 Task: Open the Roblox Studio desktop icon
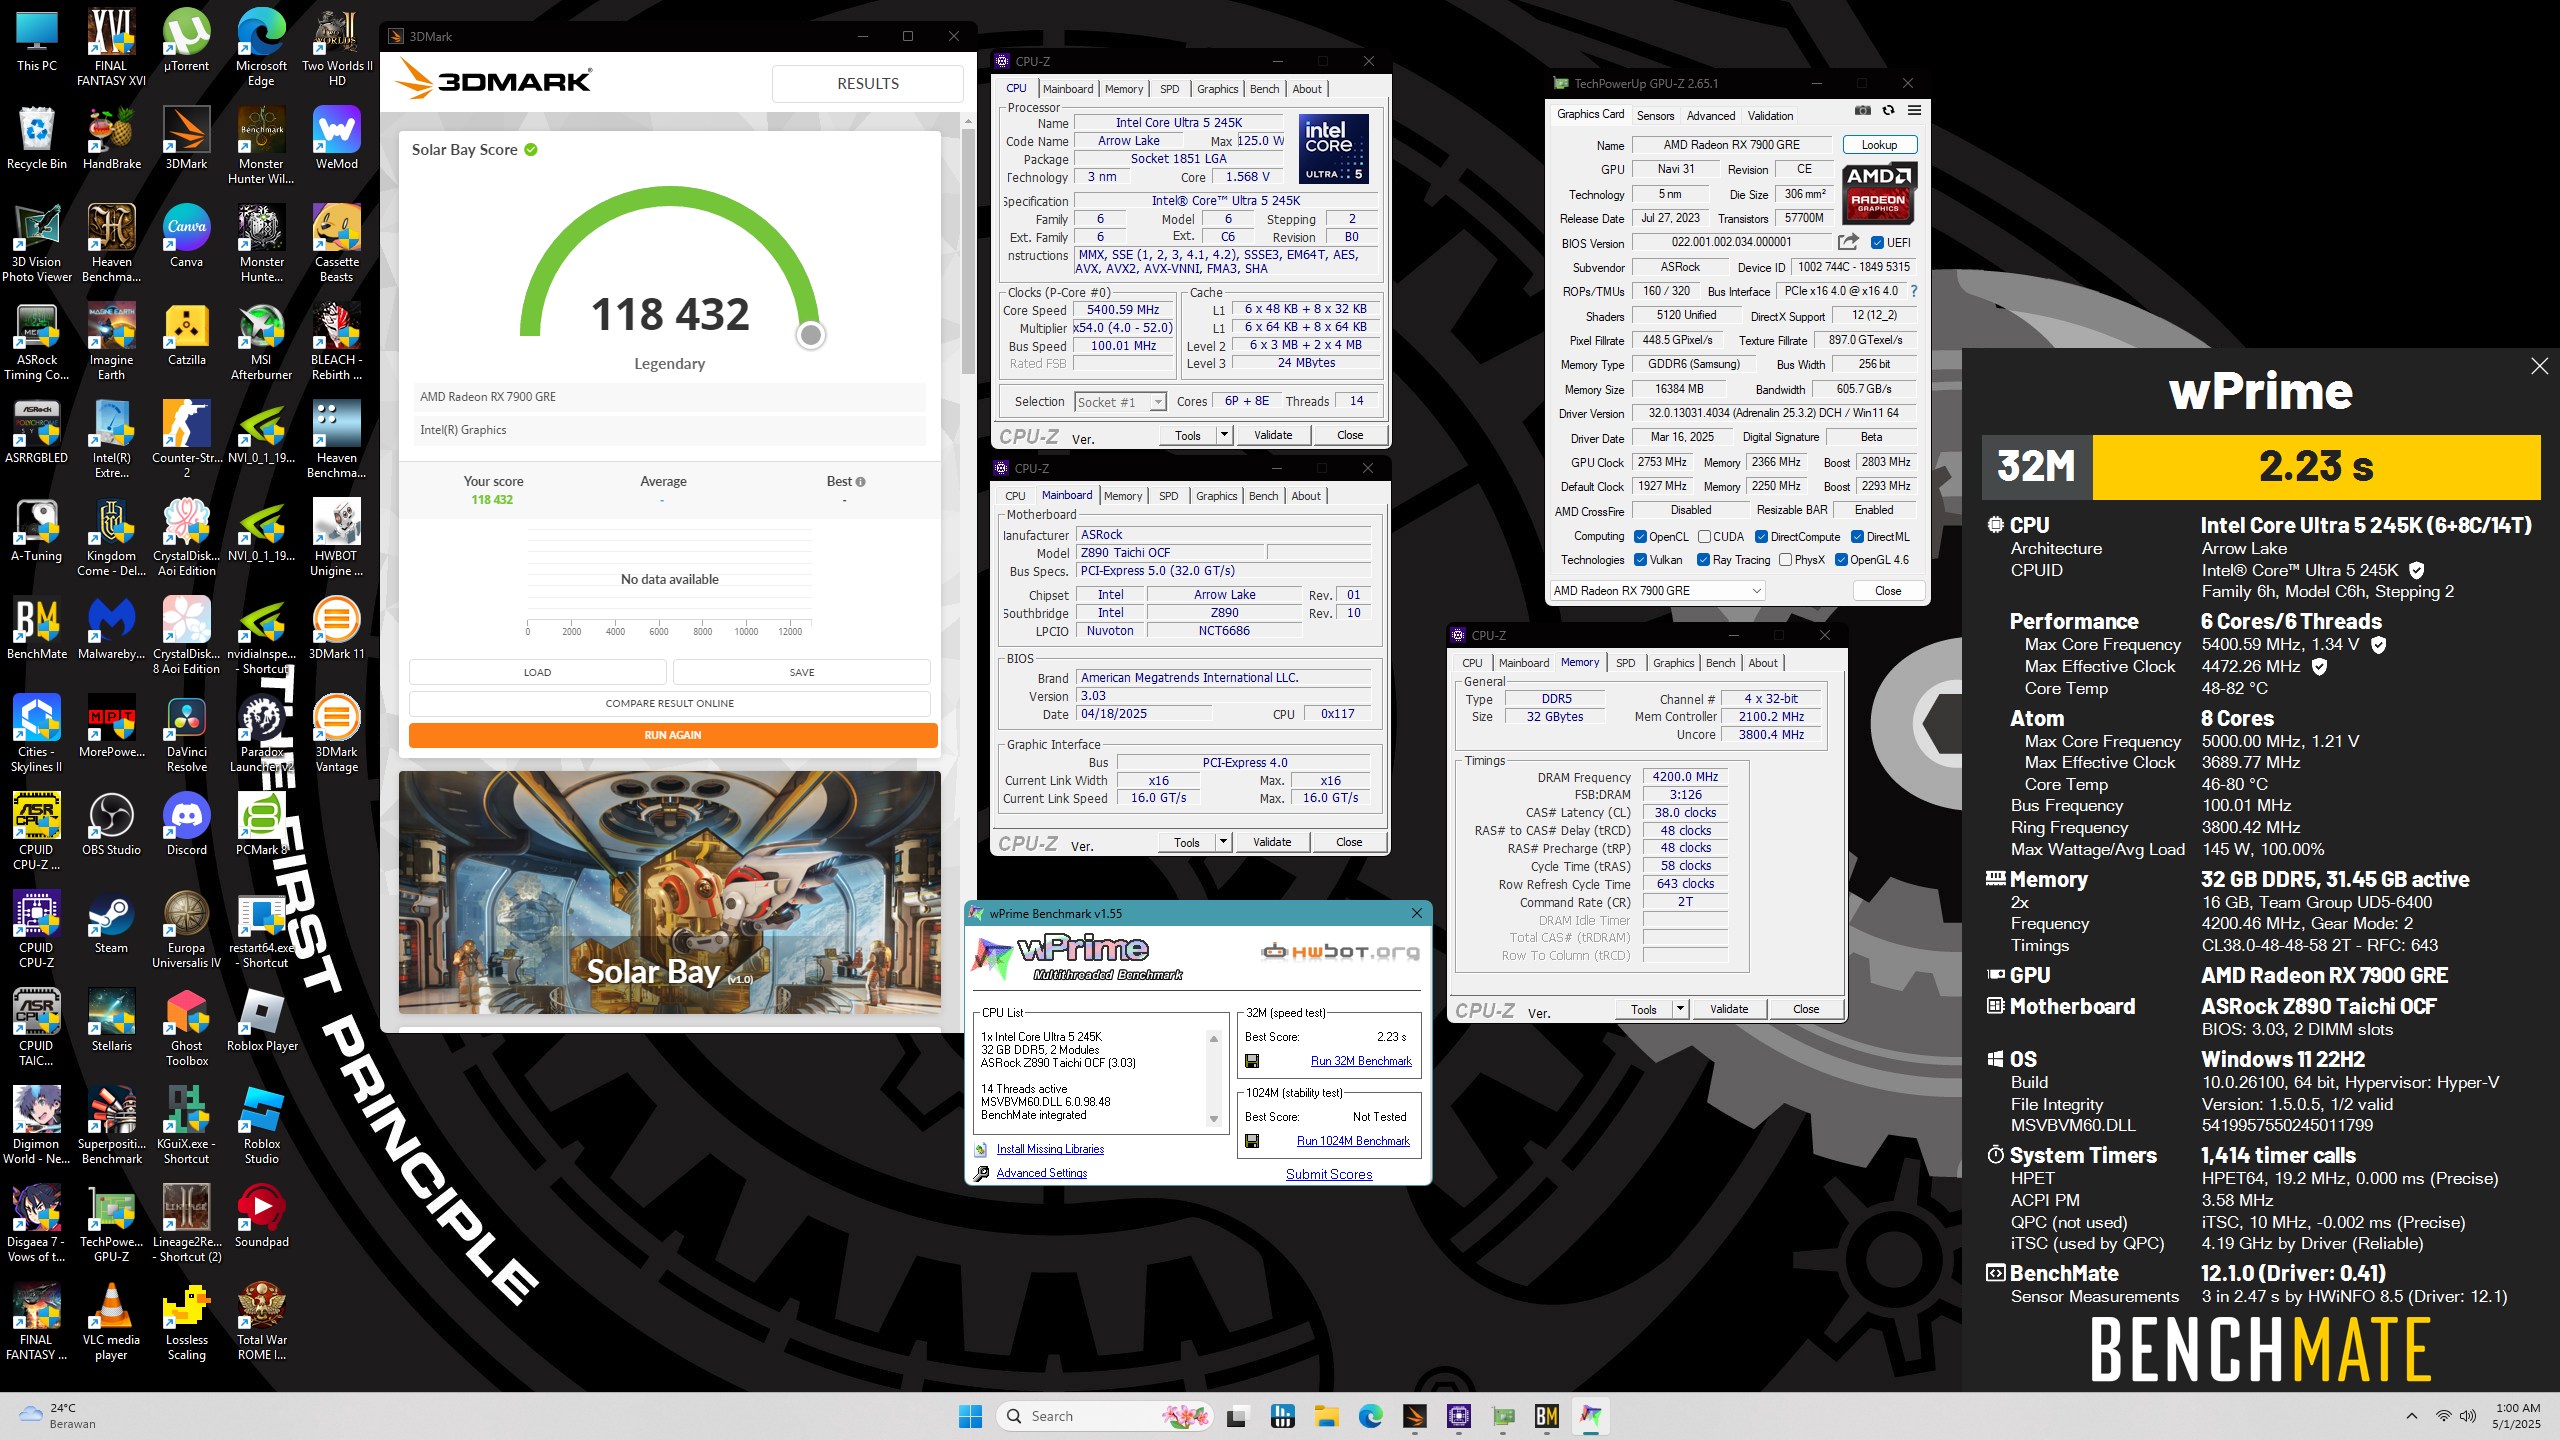[261, 1126]
